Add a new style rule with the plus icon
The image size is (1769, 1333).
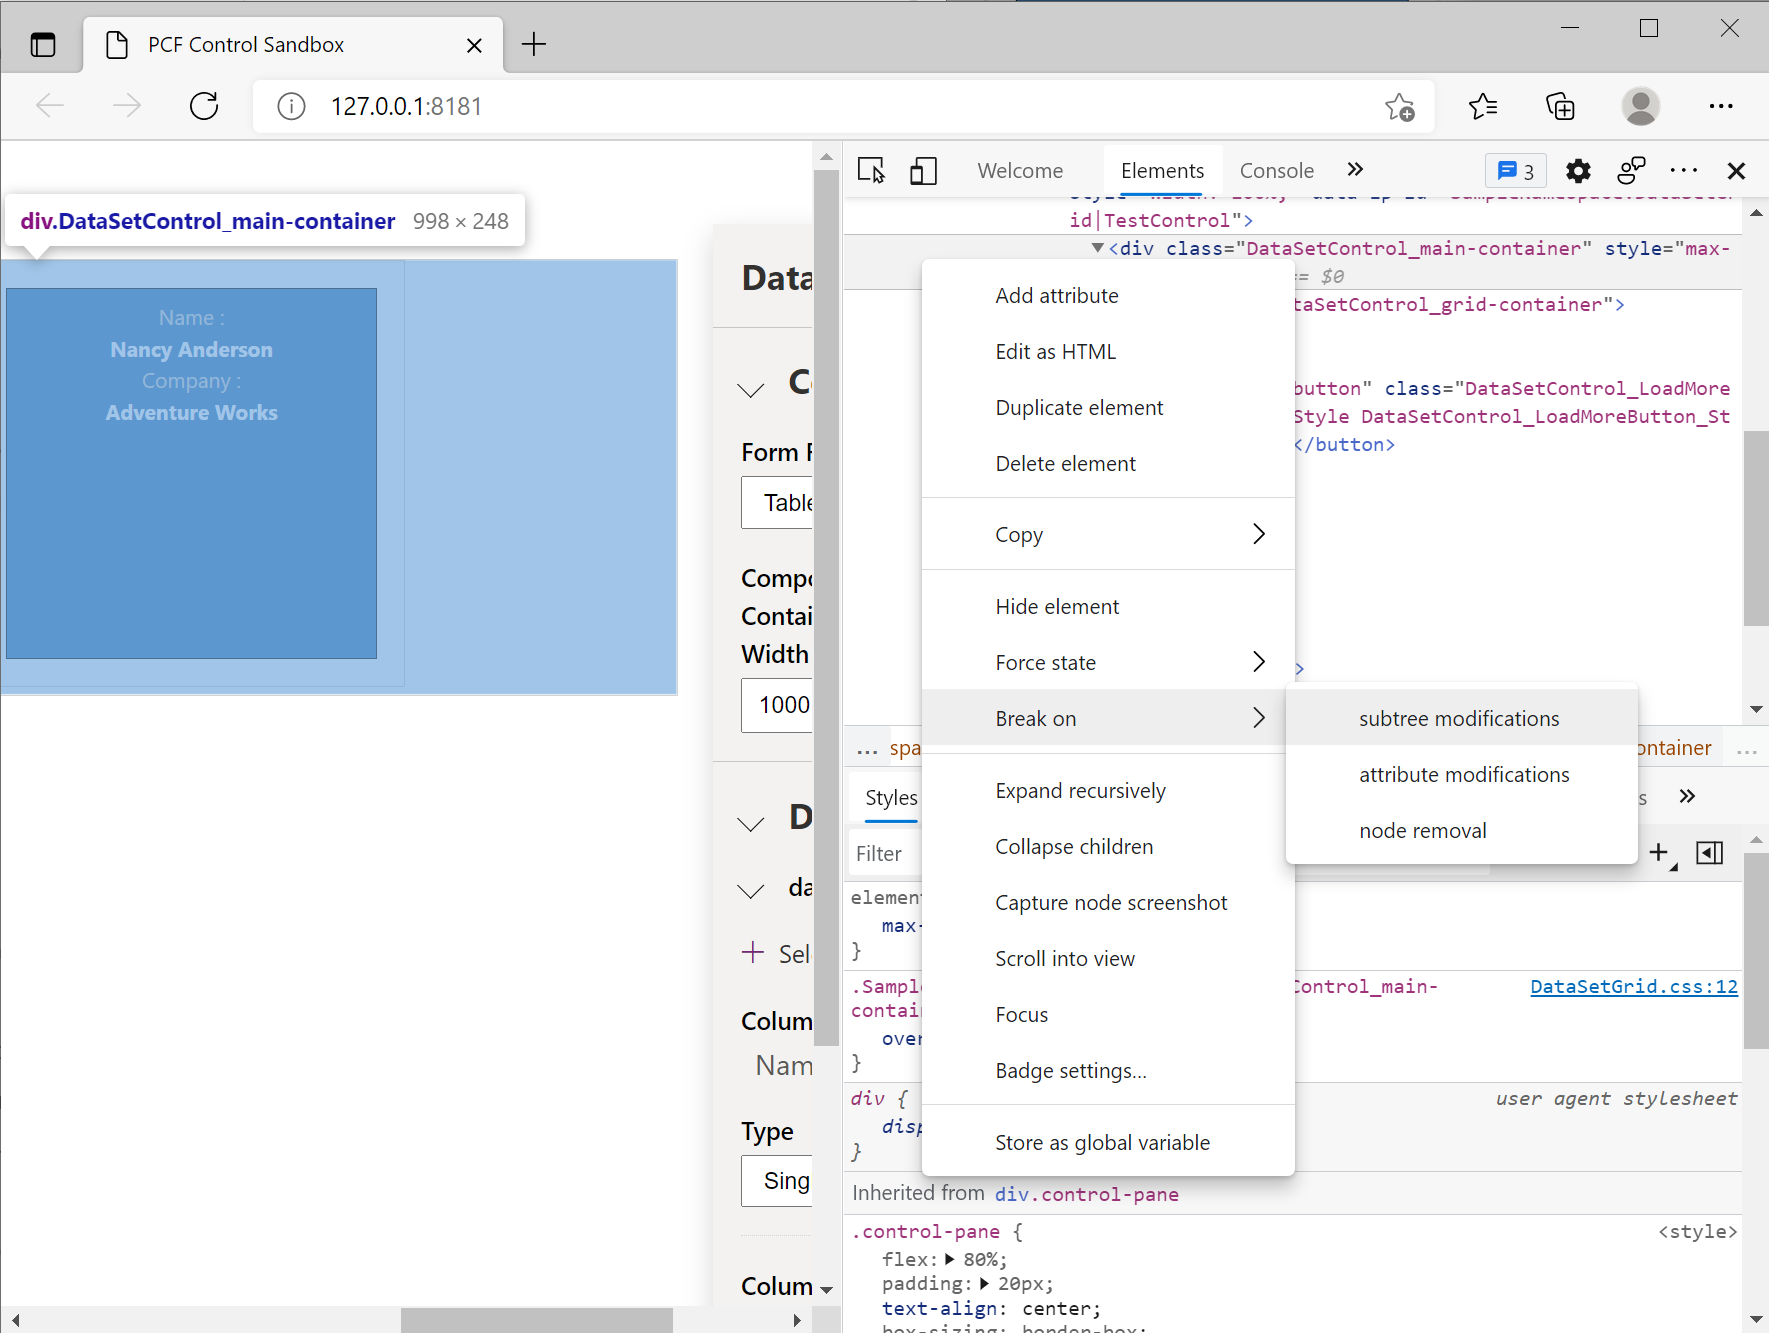click(1658, 853)
